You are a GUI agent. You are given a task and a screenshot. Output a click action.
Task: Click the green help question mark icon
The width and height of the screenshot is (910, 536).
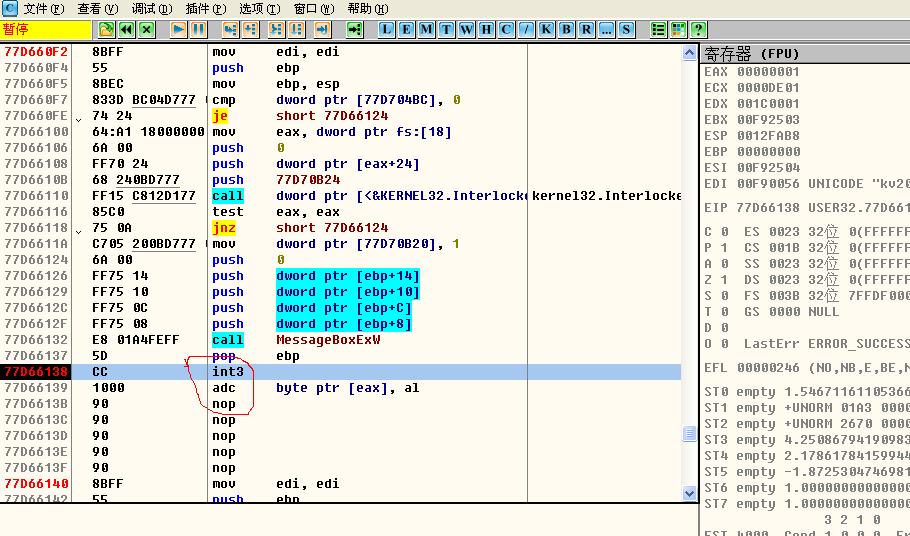698,30
